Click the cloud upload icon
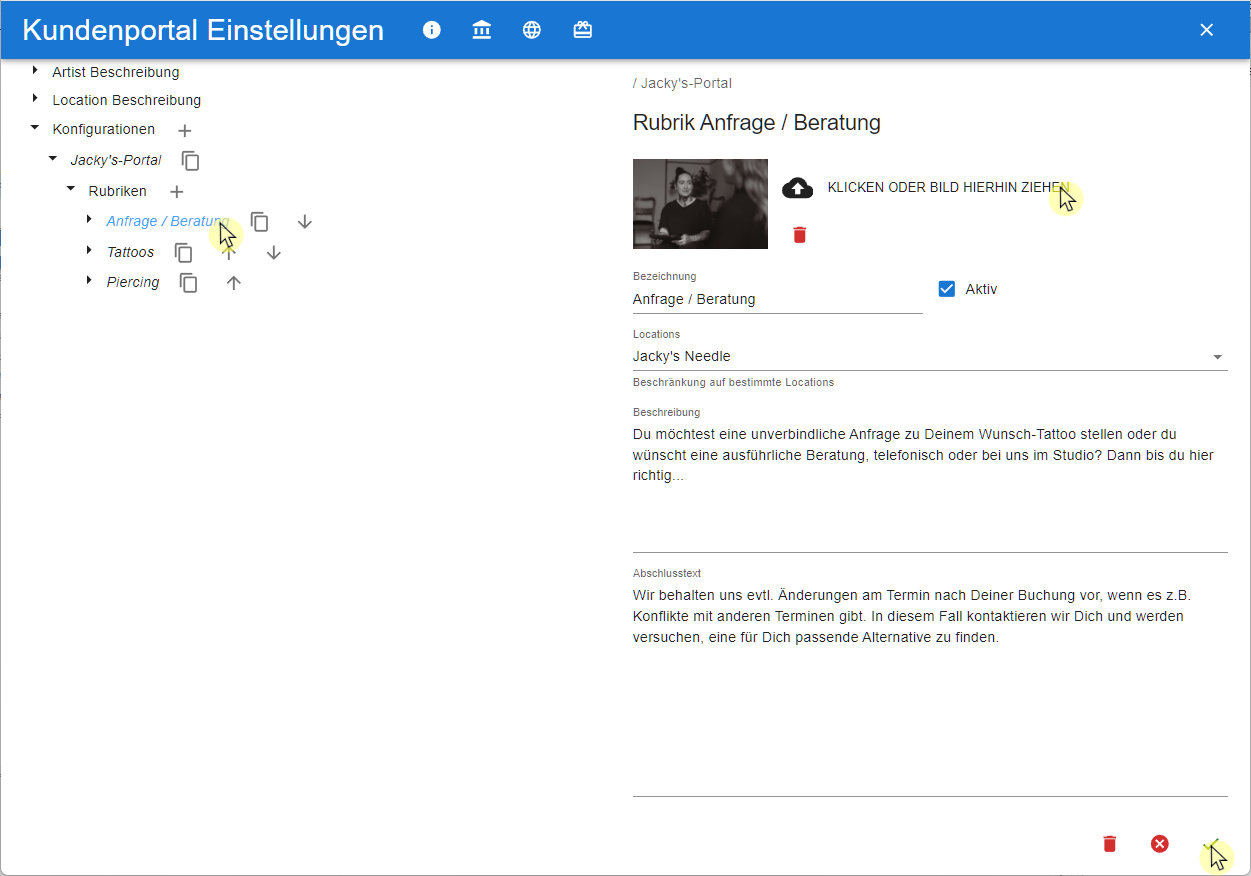This screenshot has width=1251, height=876. point(797,187)
